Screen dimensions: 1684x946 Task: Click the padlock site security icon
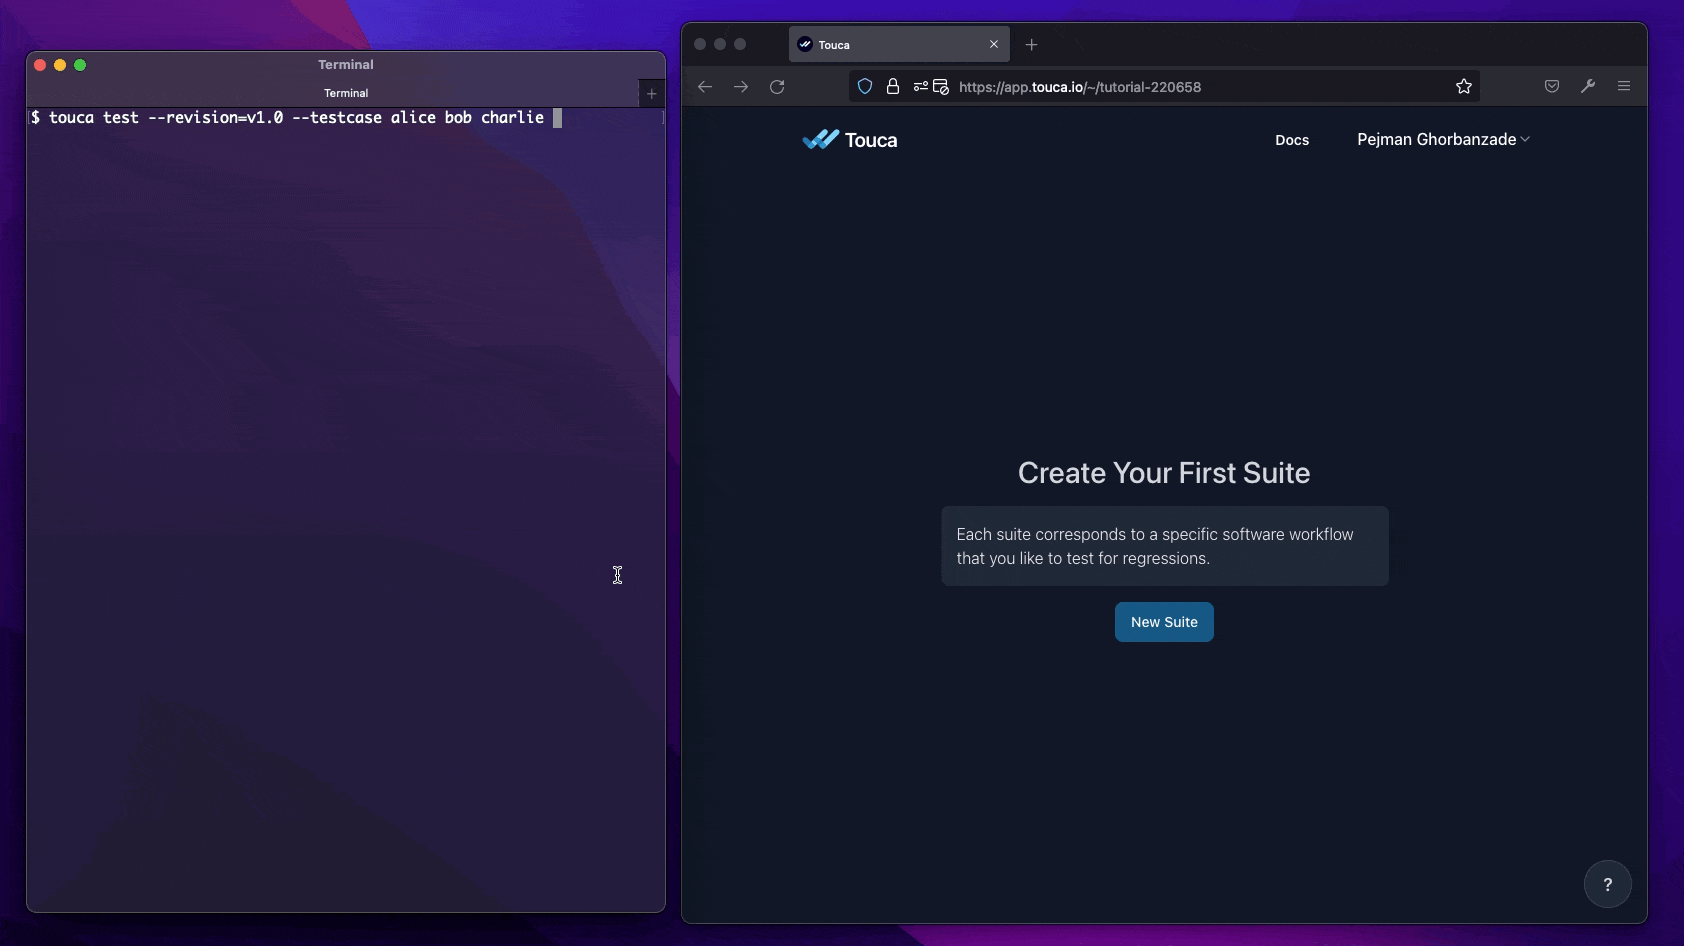pos(893,87)
